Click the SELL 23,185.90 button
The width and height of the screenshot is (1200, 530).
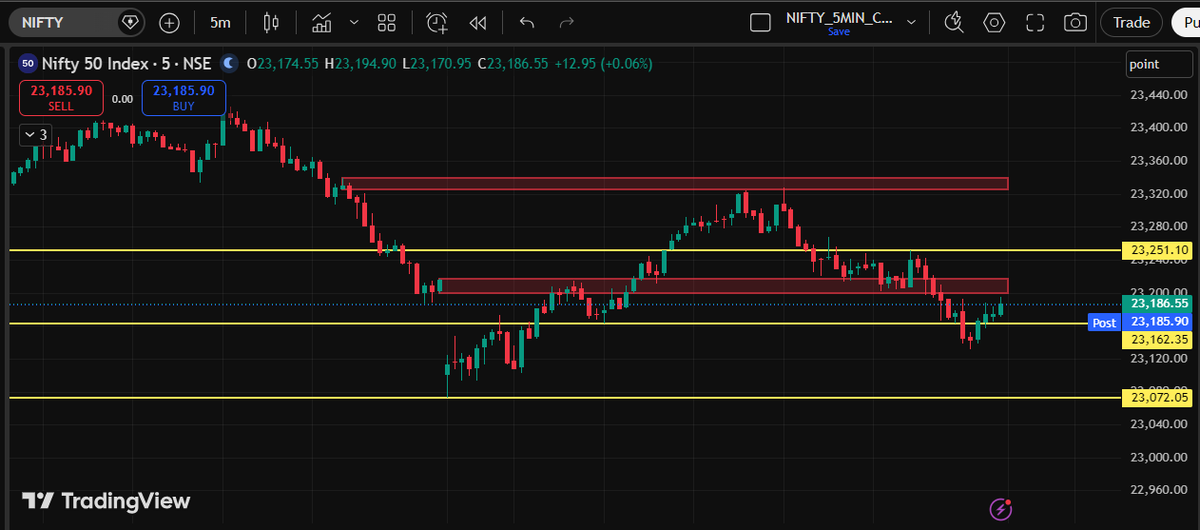(61, 98)
